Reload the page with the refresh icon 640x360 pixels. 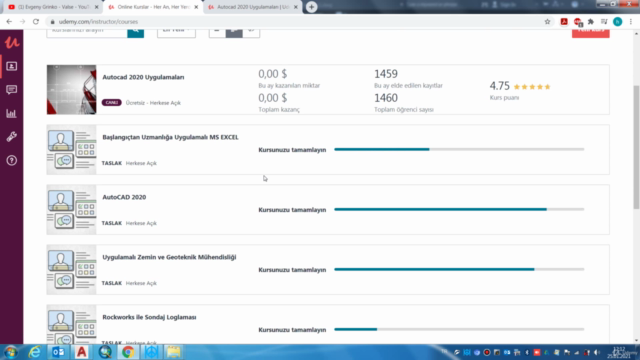[36, 22]
